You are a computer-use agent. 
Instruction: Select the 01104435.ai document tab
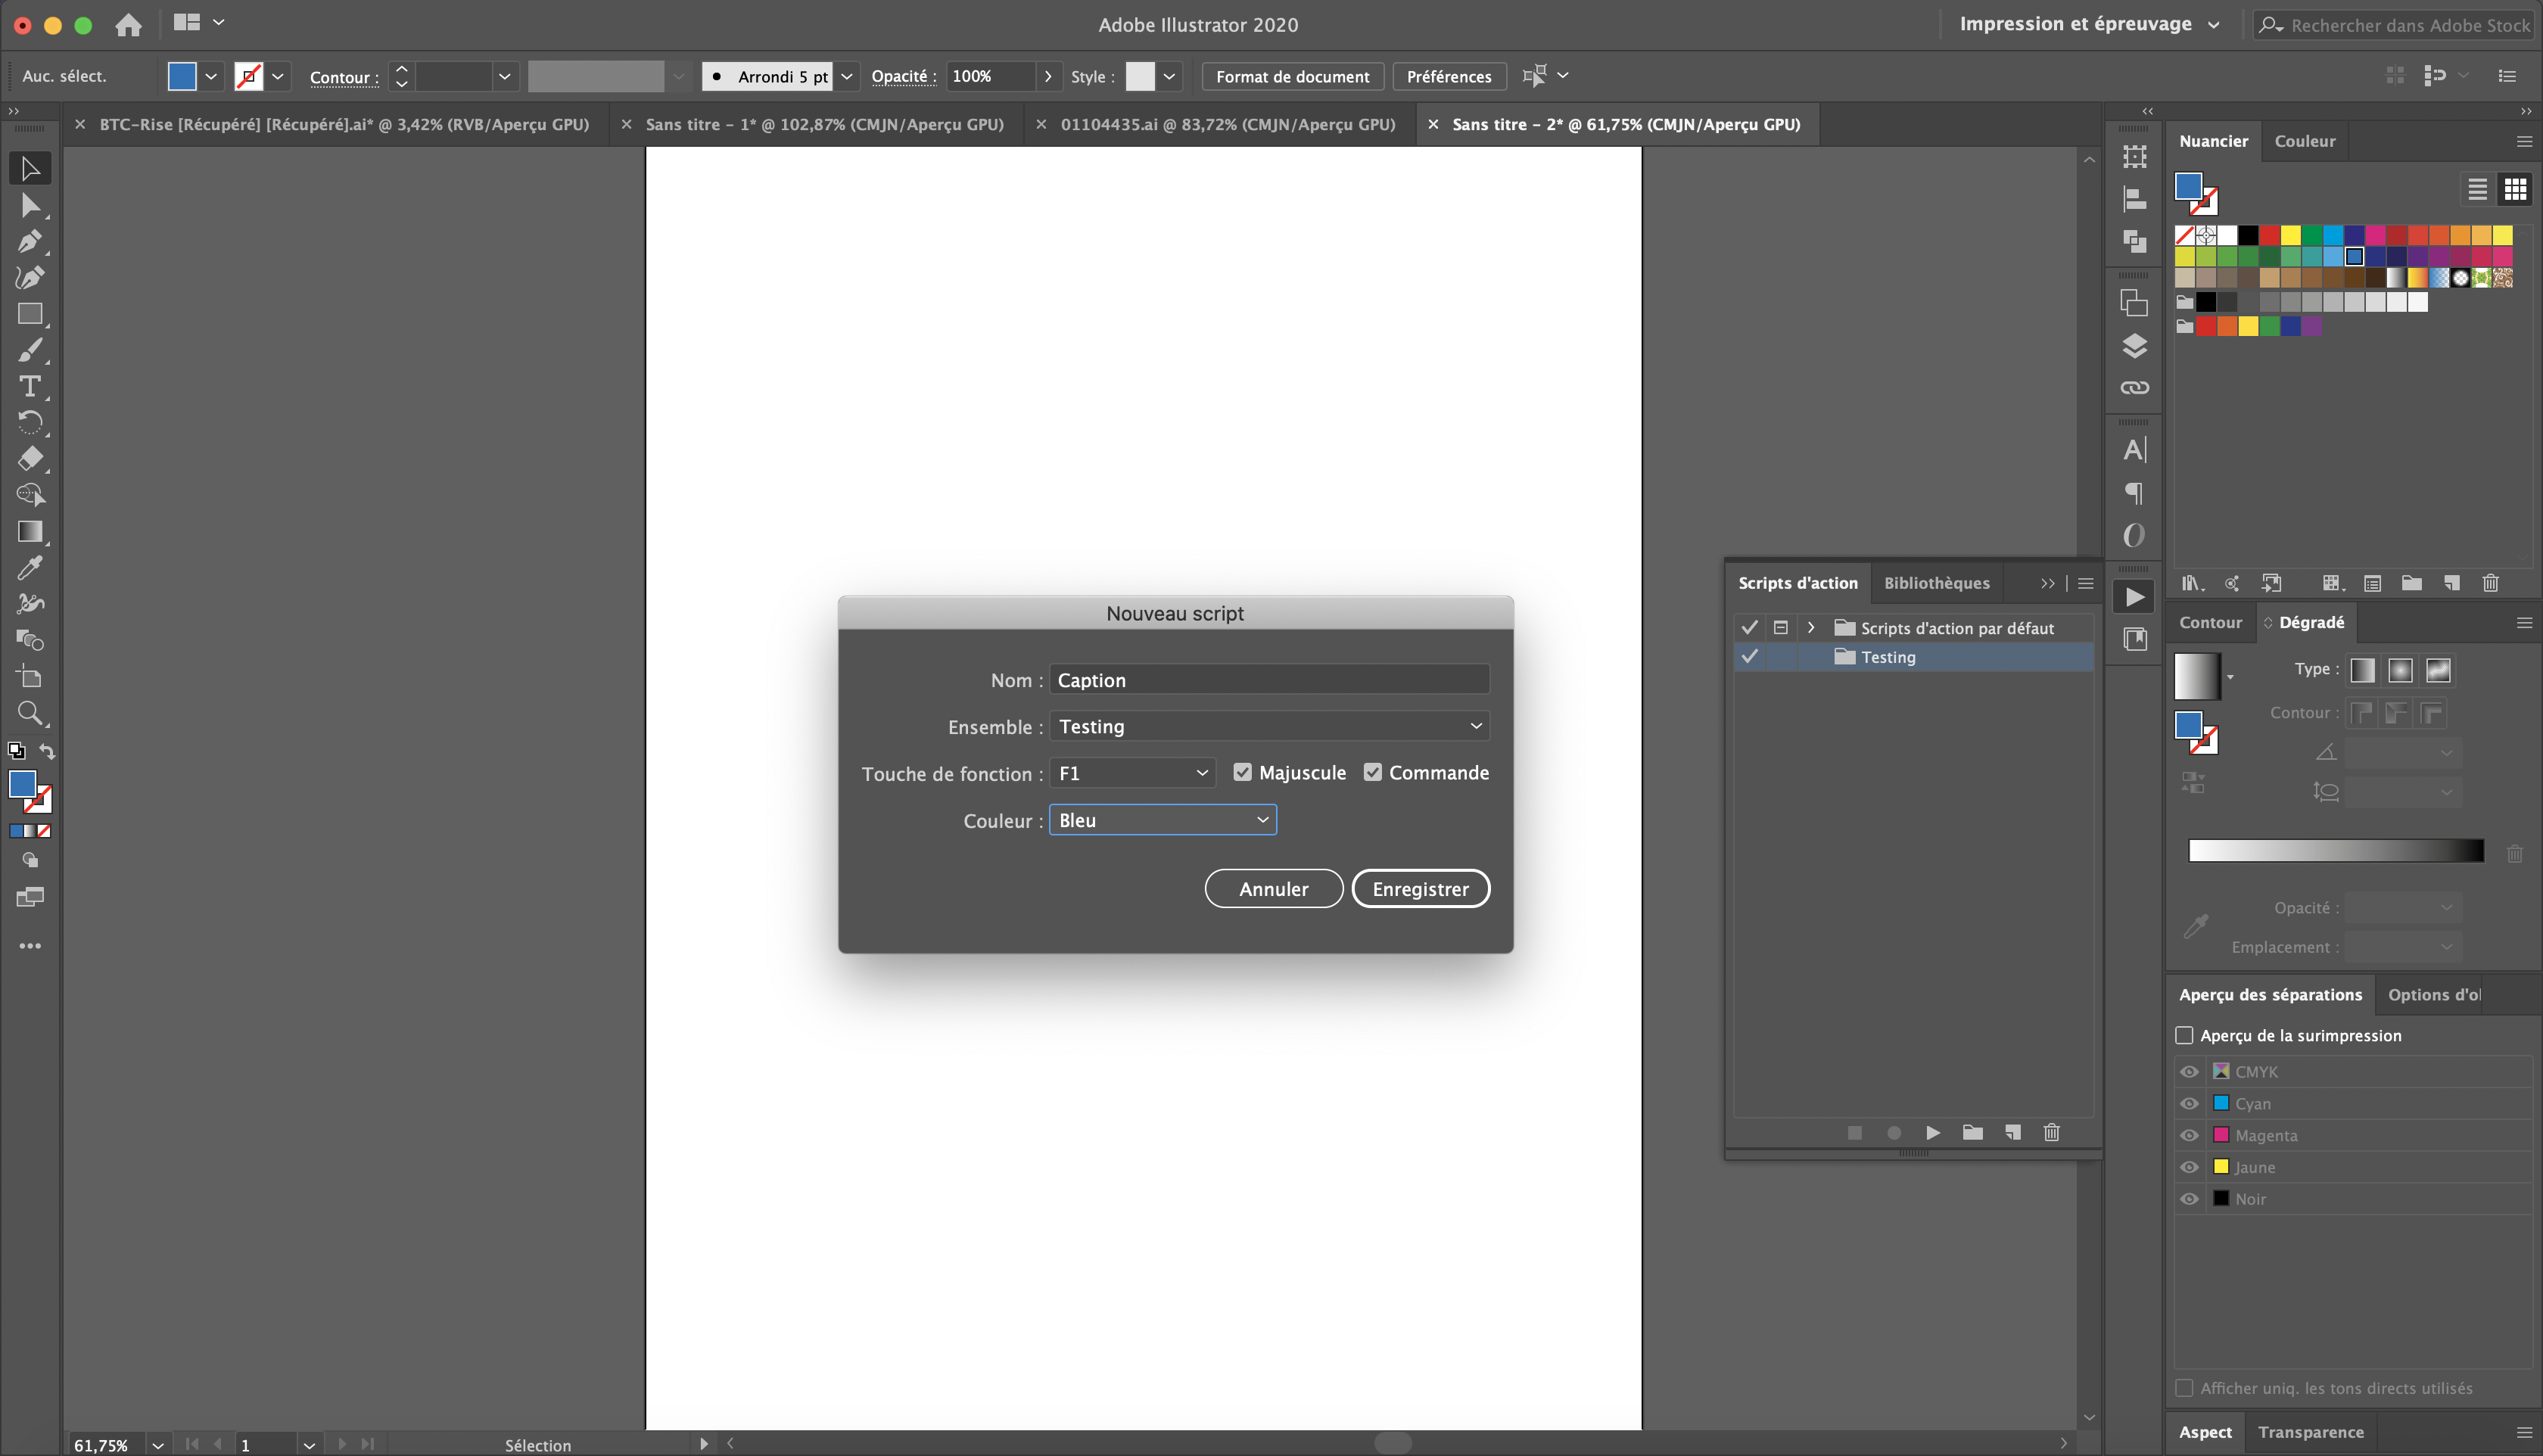coord(1228,124)
